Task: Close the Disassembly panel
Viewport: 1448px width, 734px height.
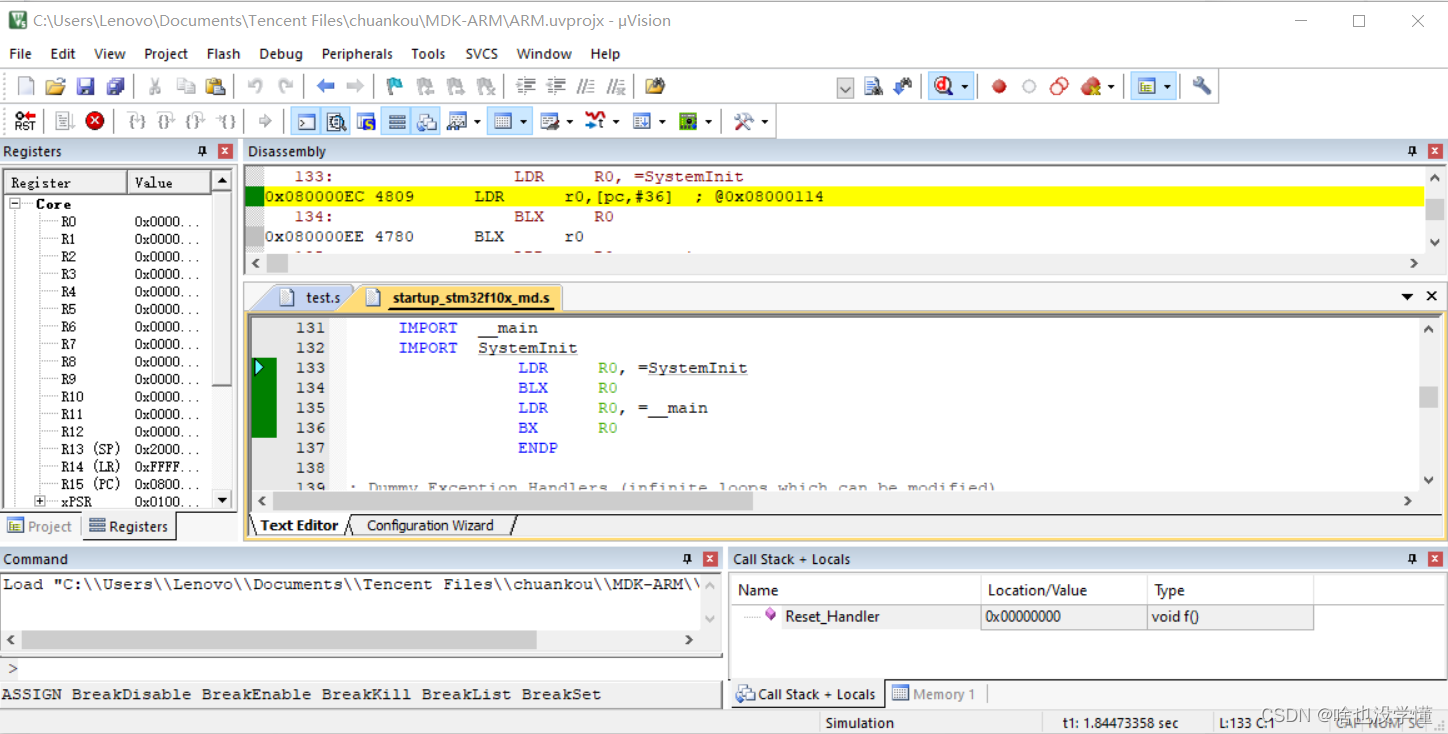Action: coord(1435,151)
